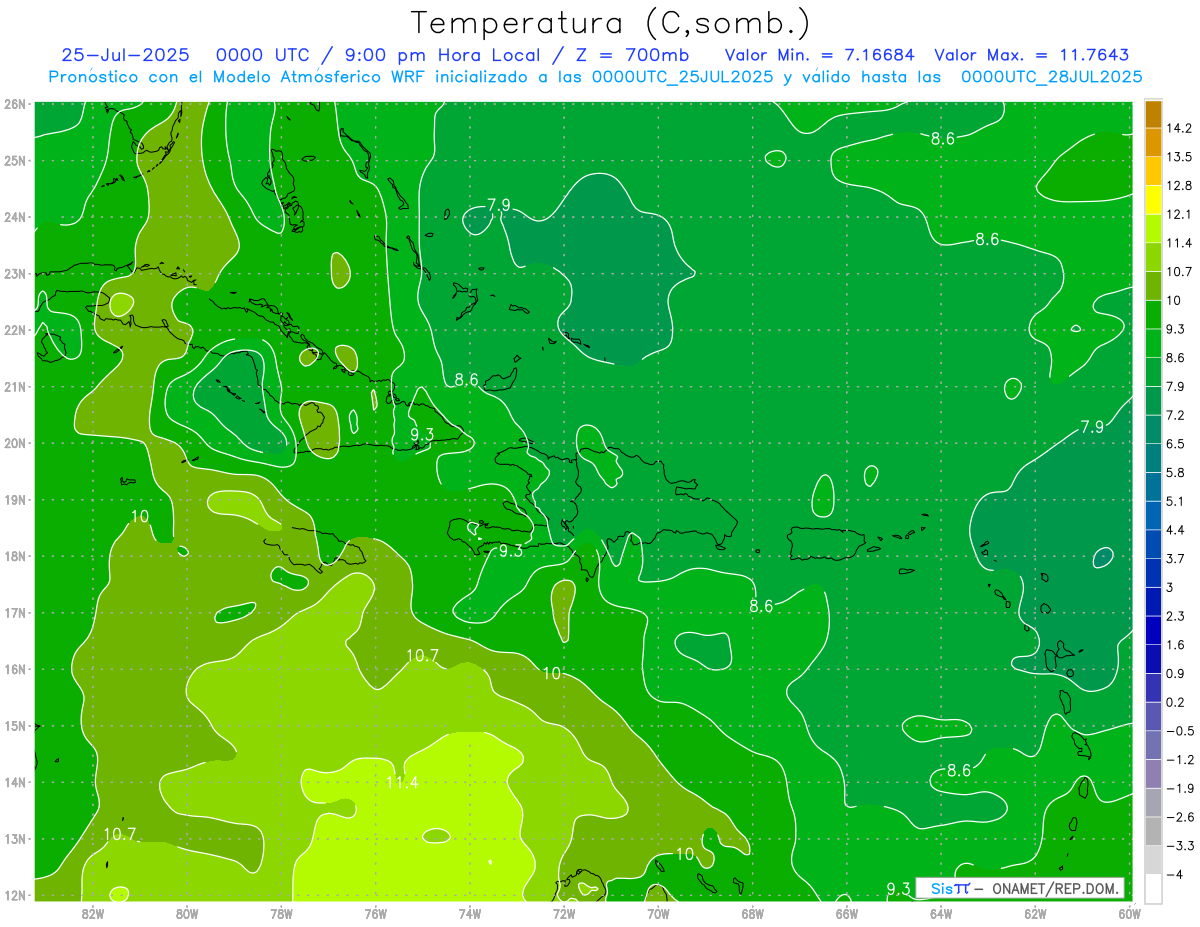The width and height of the screenshot is (1200, 927).
Task: Pick blue legend swatch between 2.3 and 3
Action: [x=1153, y=601]
